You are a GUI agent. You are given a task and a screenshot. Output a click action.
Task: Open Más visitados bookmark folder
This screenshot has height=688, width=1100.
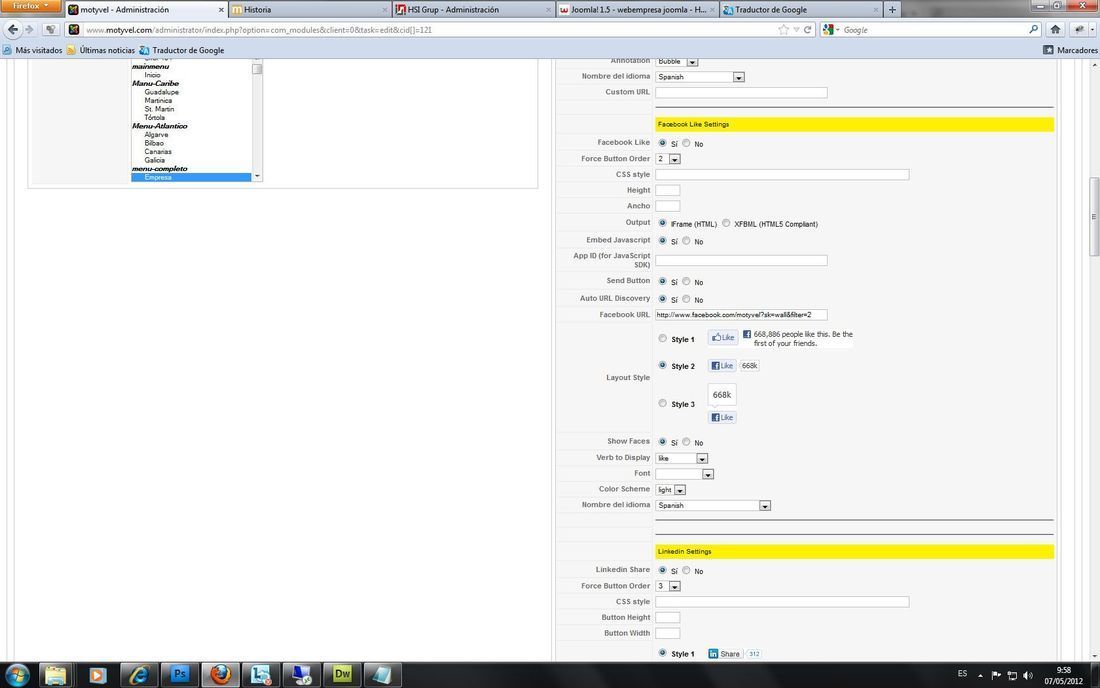32,50
